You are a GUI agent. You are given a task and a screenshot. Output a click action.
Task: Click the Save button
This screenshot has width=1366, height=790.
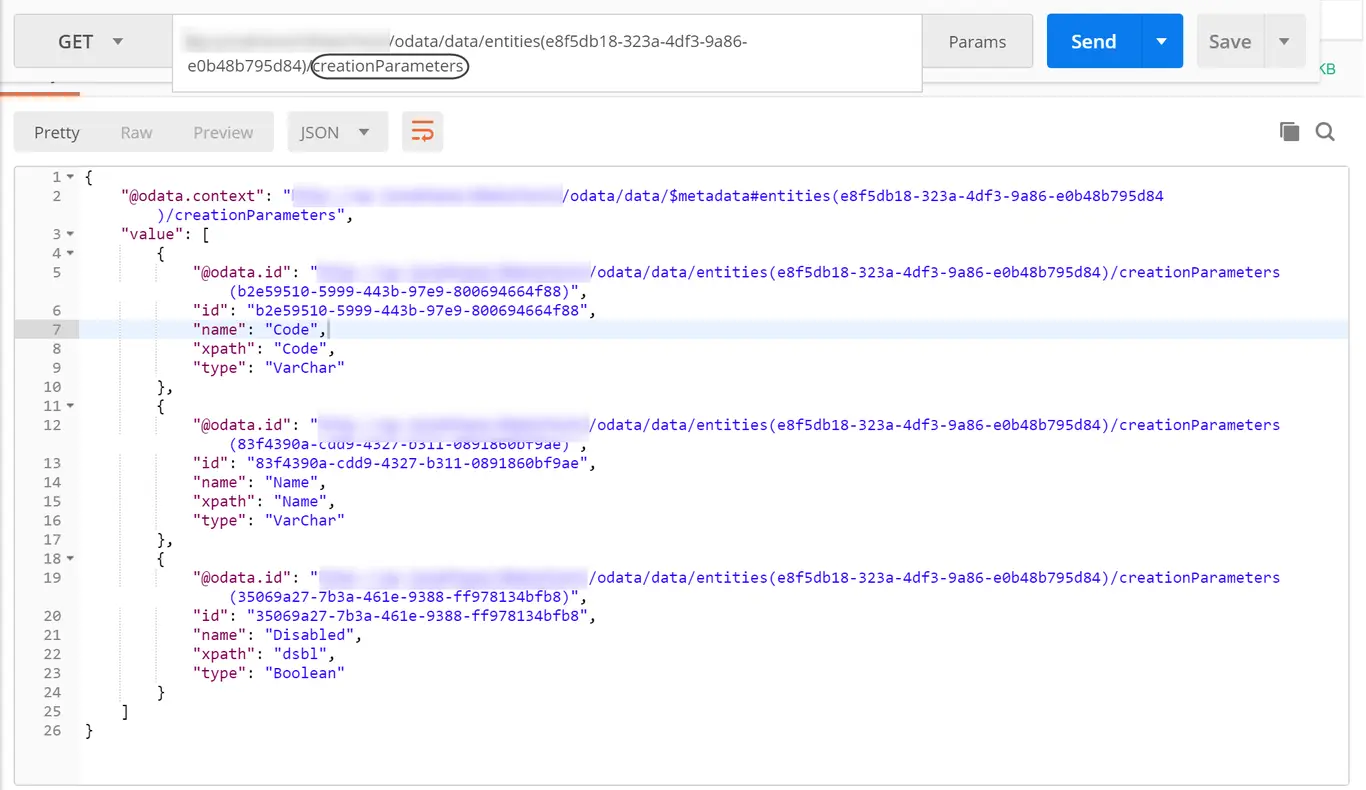(1230, 42)
